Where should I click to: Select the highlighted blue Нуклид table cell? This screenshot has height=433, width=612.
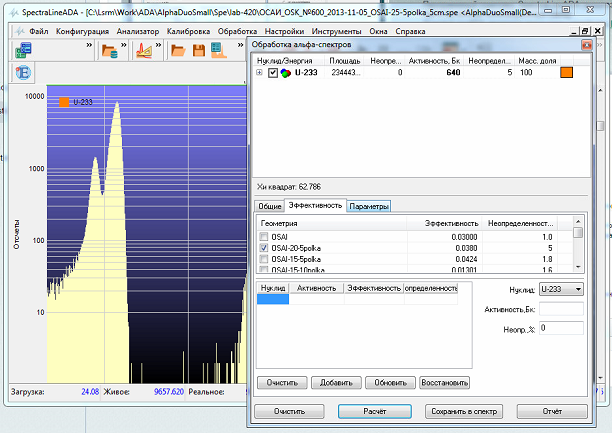click(273, 299)
